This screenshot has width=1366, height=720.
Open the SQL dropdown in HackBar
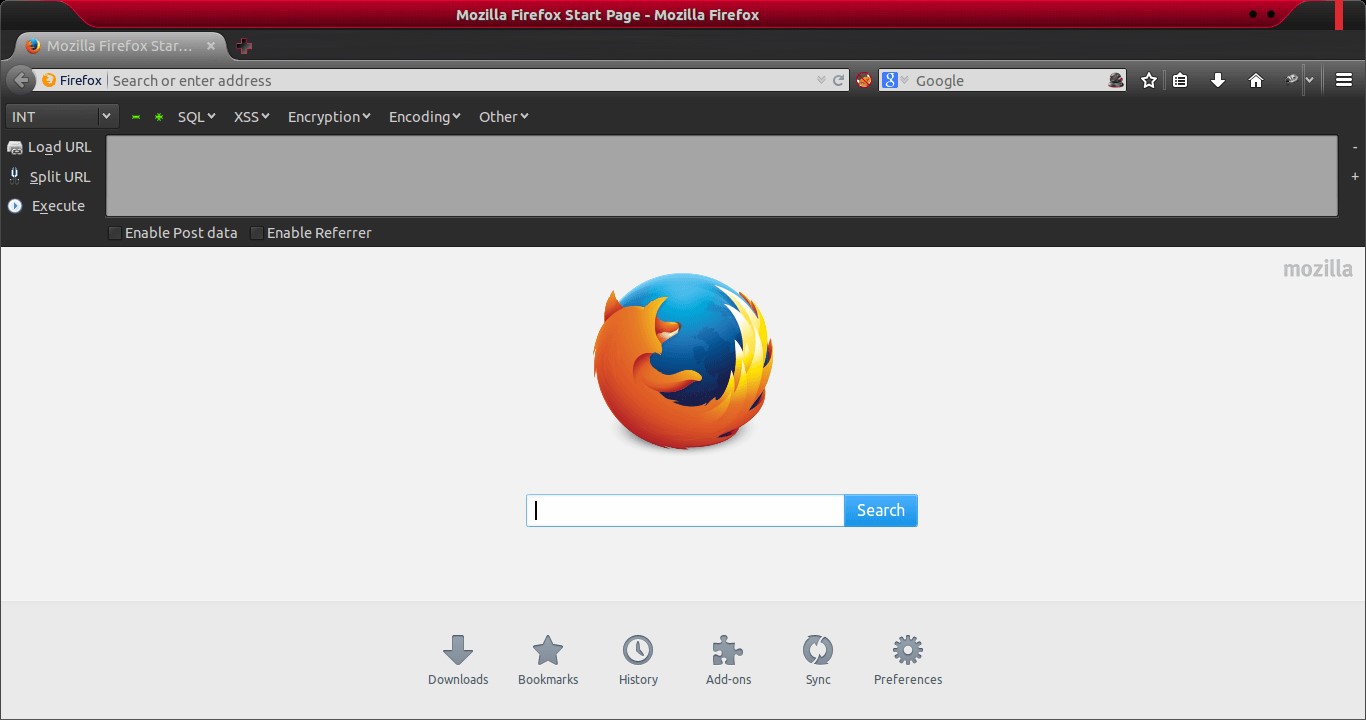(196, 117)
